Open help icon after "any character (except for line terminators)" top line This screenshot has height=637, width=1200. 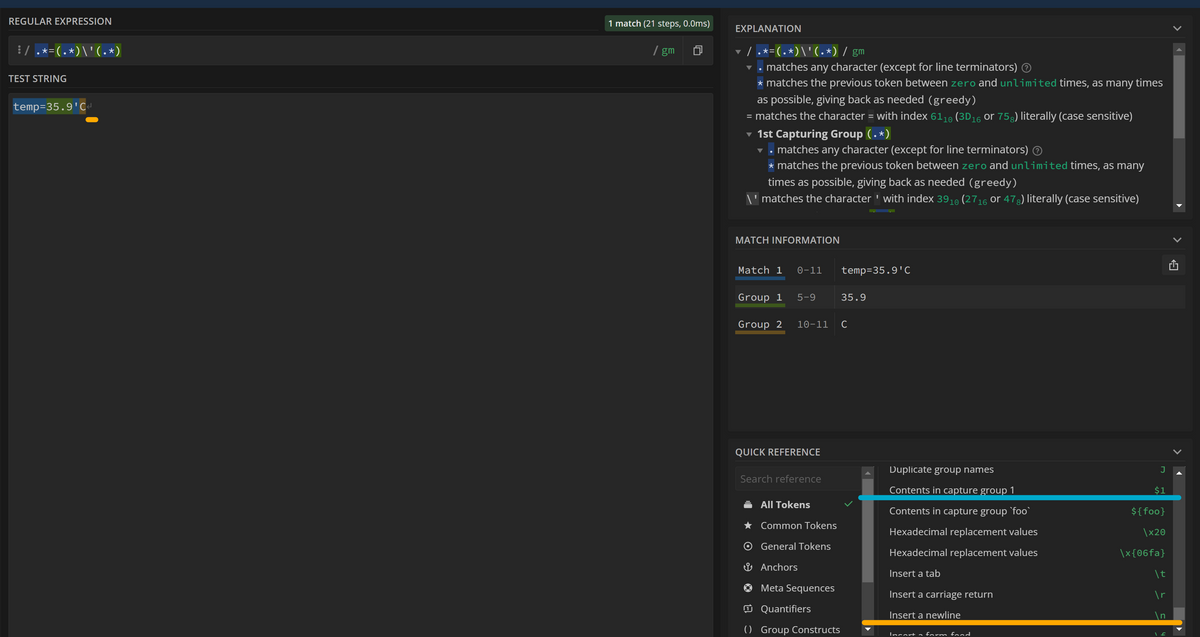tap(1024, 67)
